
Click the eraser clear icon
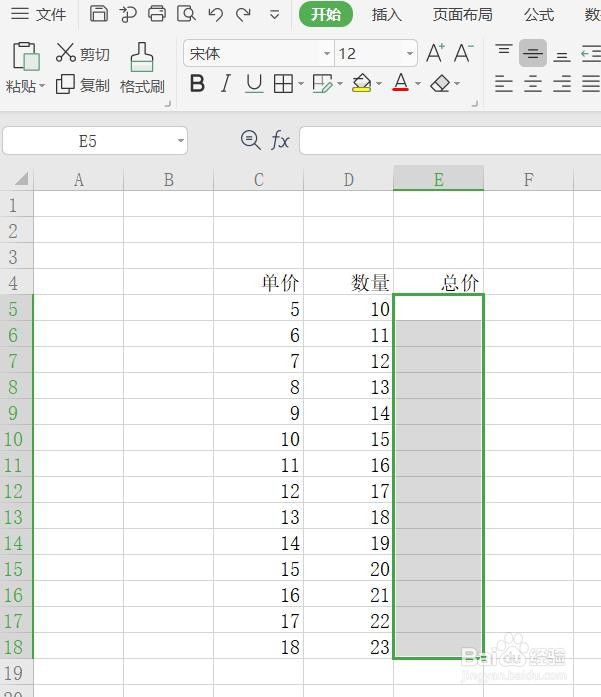(x=440, y=83)
